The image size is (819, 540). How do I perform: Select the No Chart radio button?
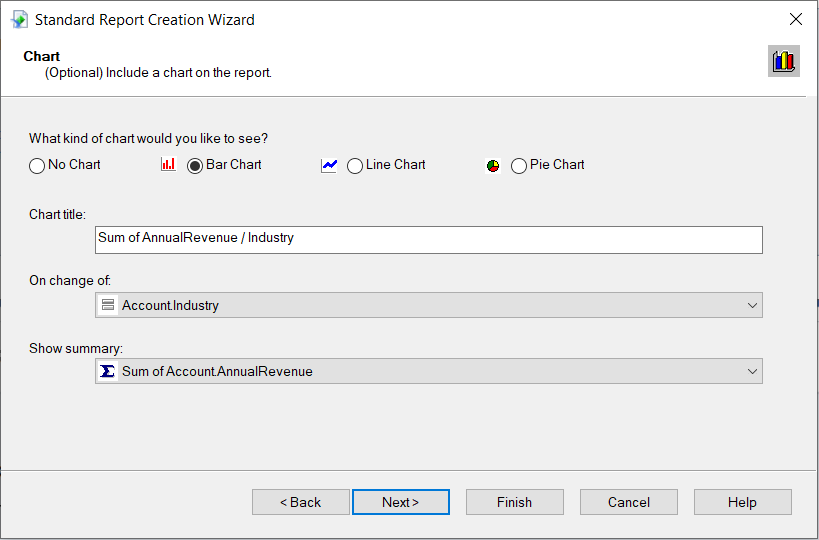click(x=37, y=166)
